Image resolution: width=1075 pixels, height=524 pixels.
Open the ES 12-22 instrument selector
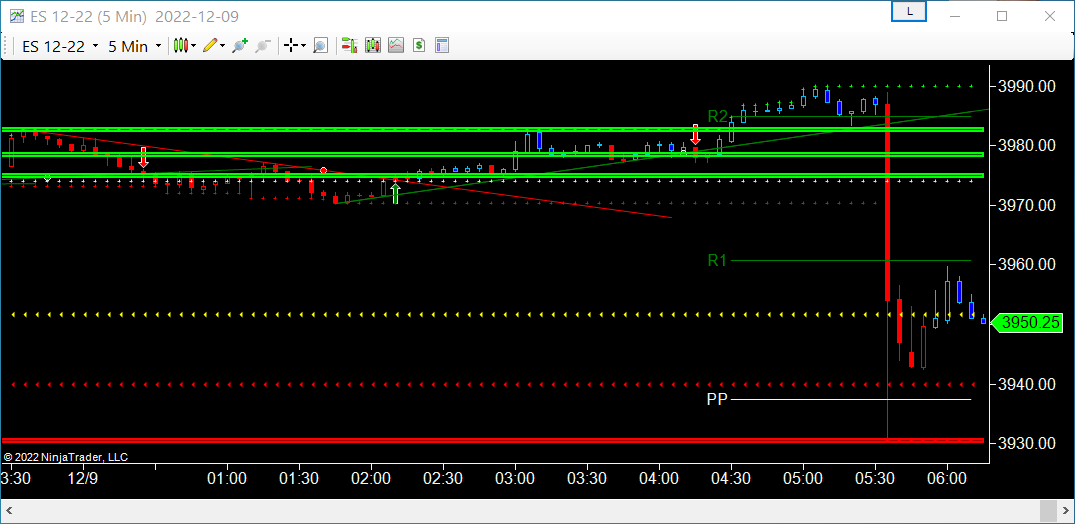(x=60, y=46)
